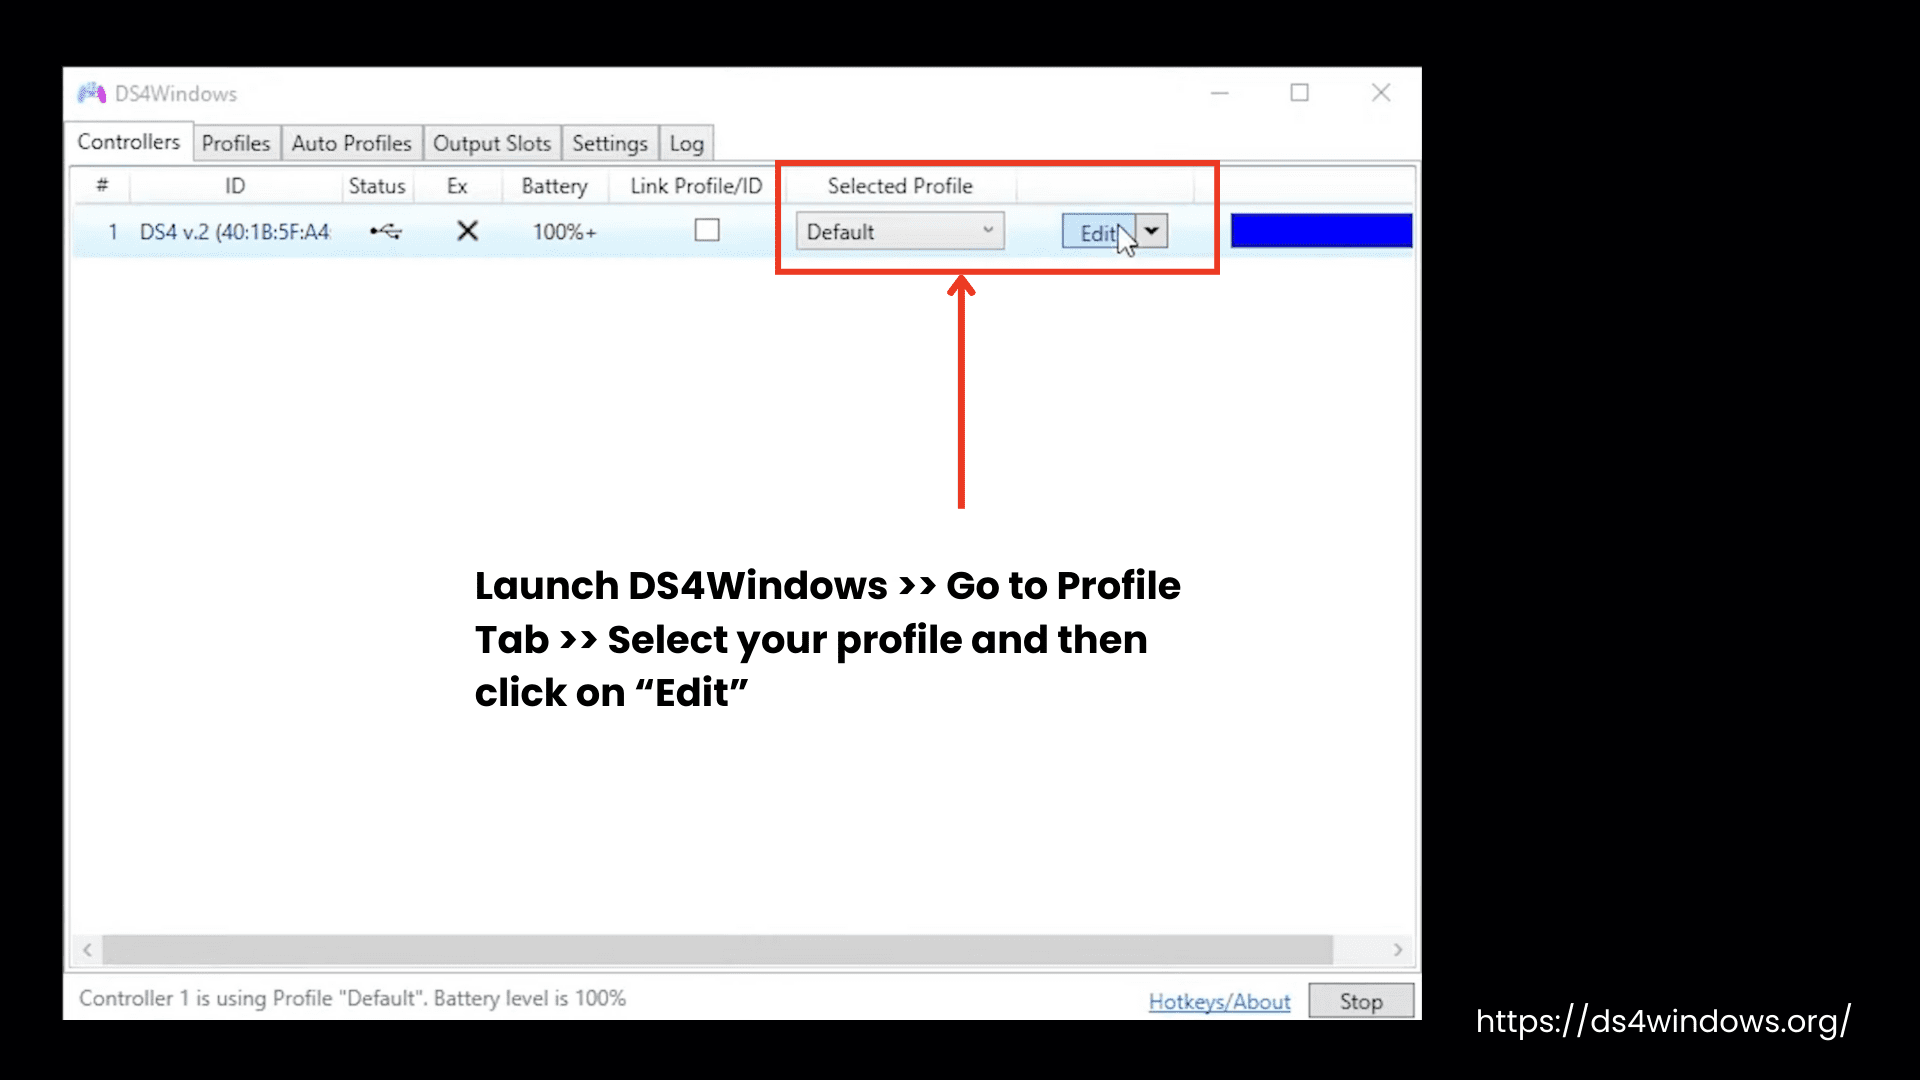This screenshot has width=1920, height=1080.
Task: Click the Selected Profile column header
Action: coord(900,186)
